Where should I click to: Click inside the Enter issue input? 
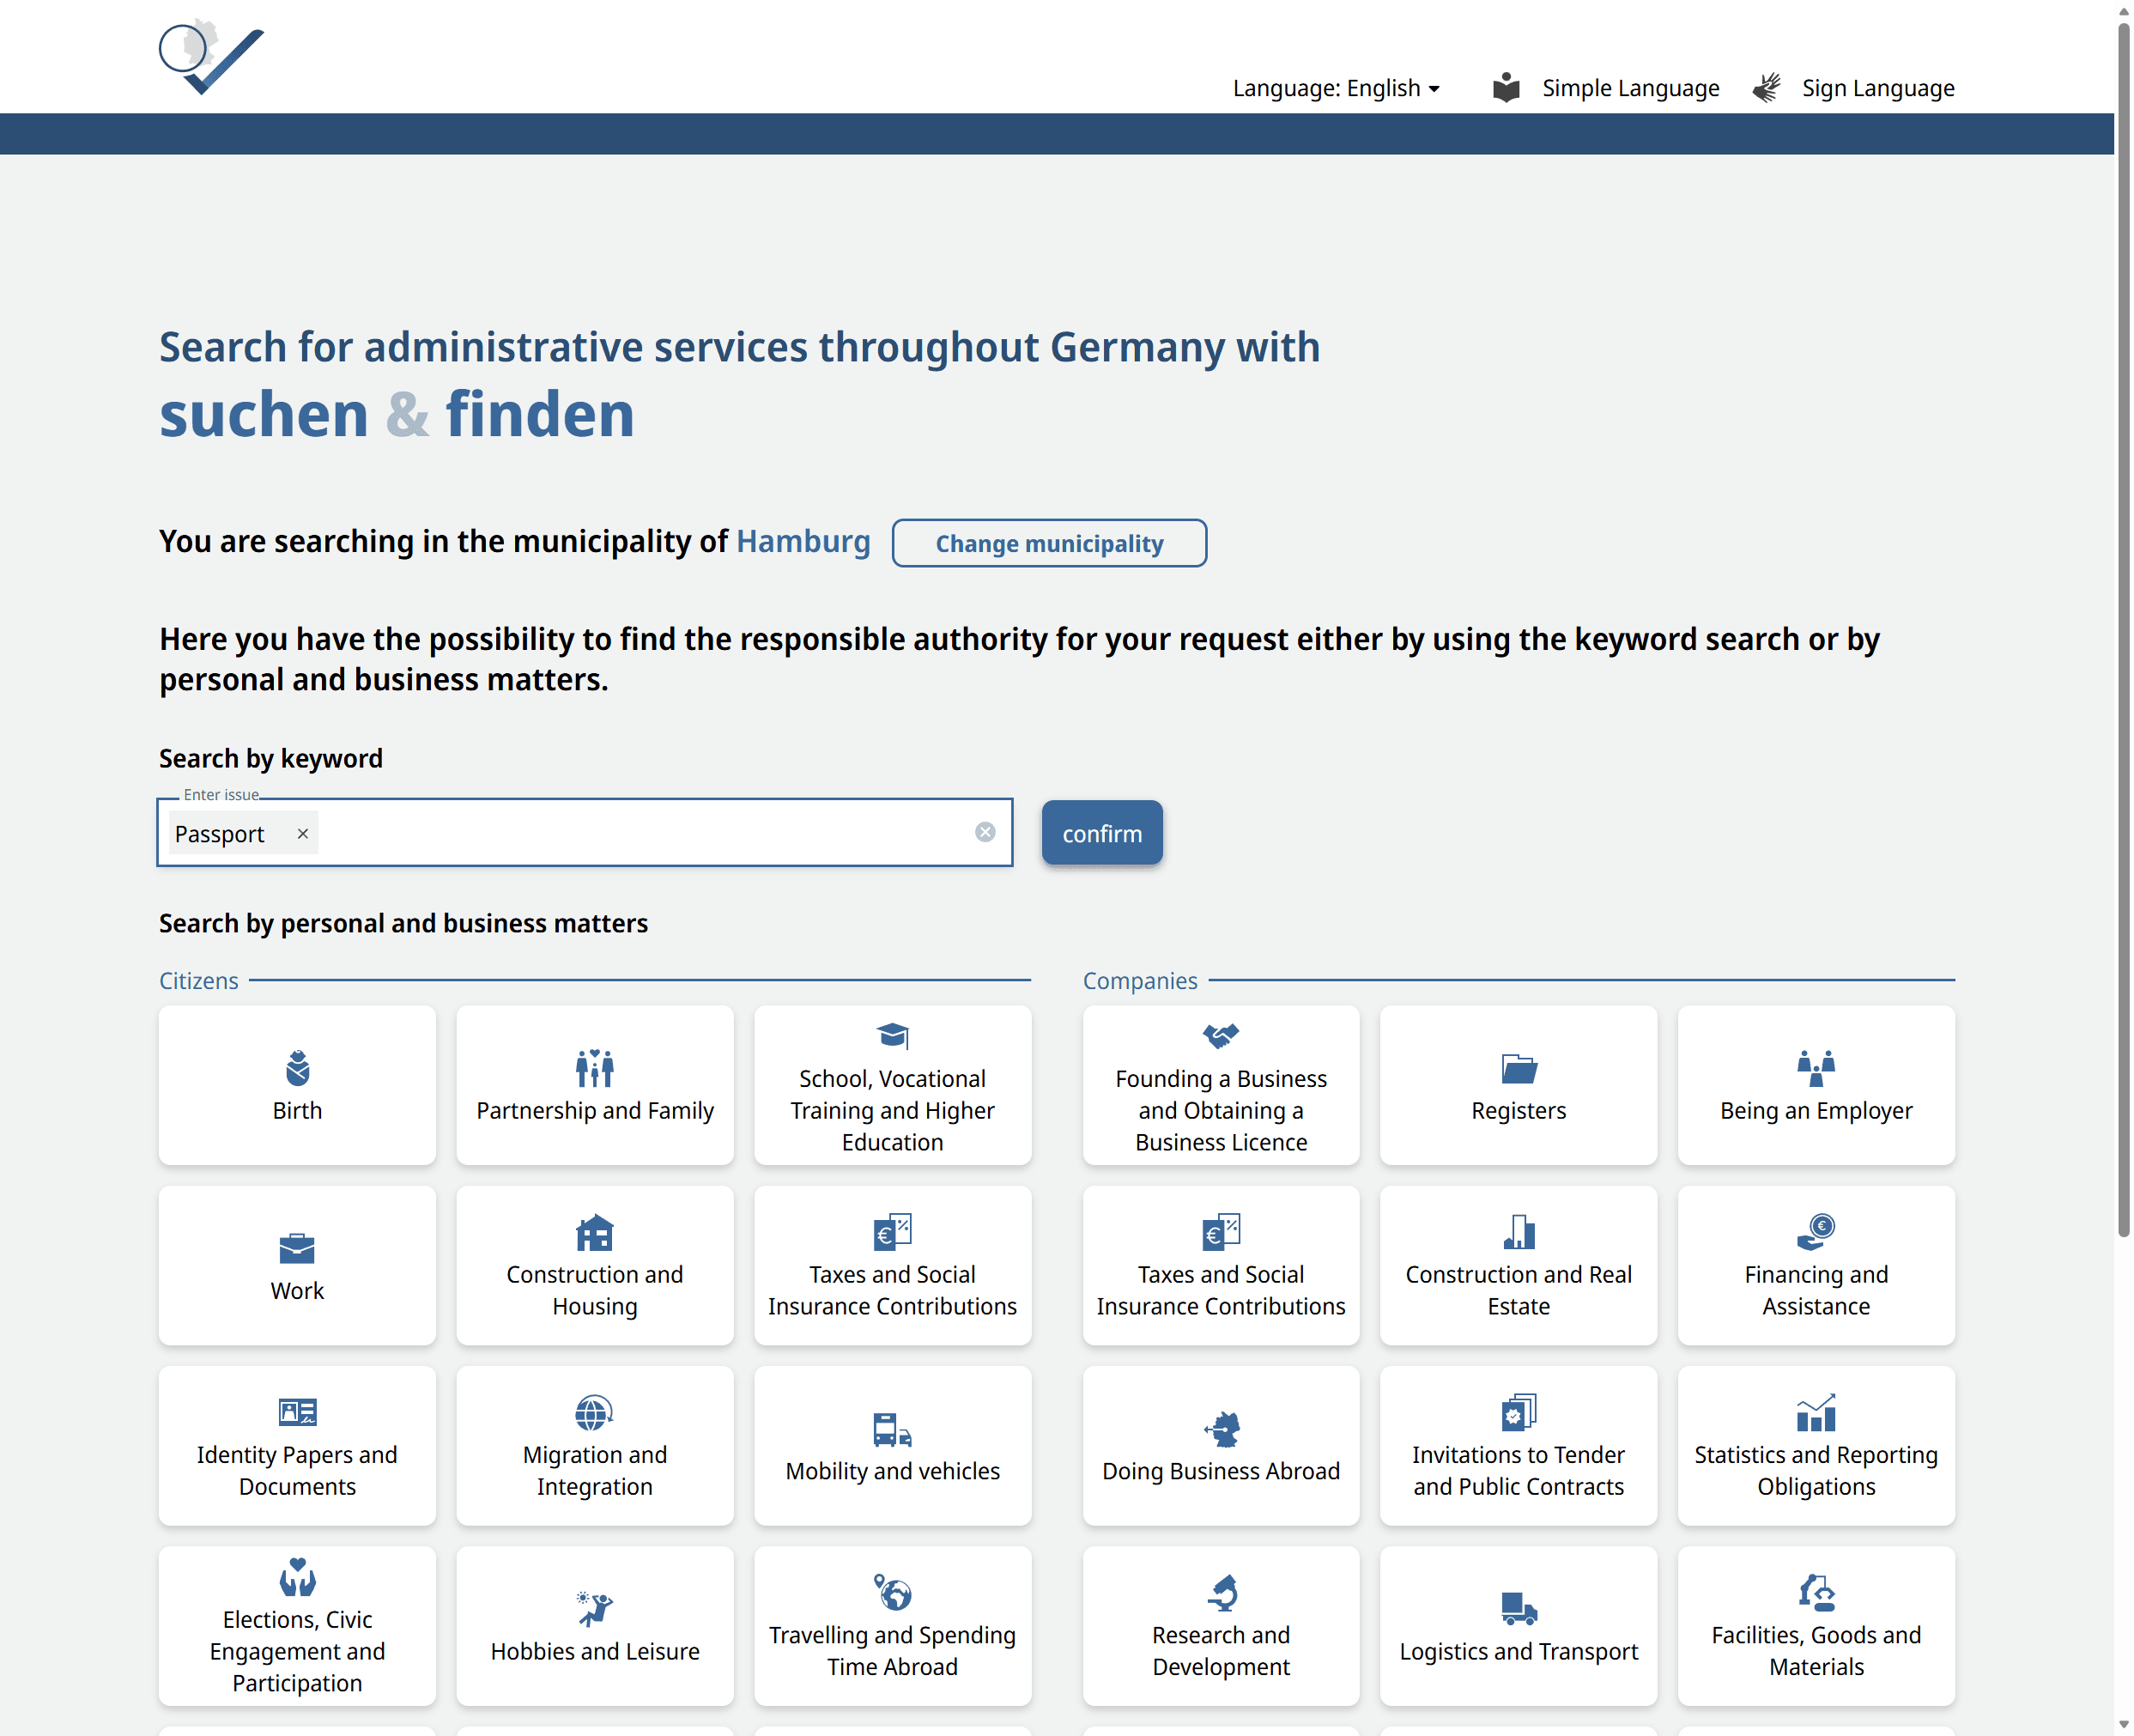coord(640,833)
